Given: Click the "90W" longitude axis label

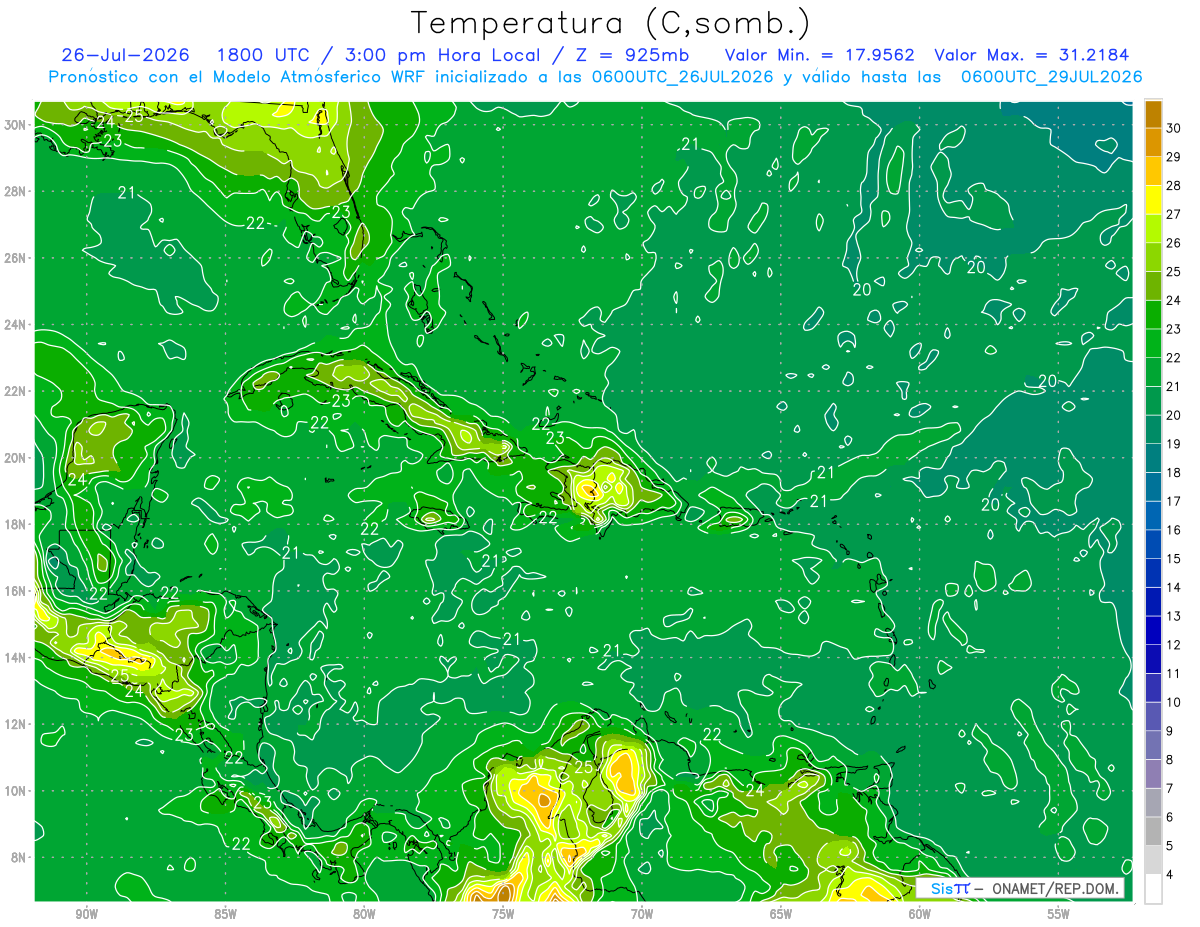Looking at the screenshot, I should 87,914.
